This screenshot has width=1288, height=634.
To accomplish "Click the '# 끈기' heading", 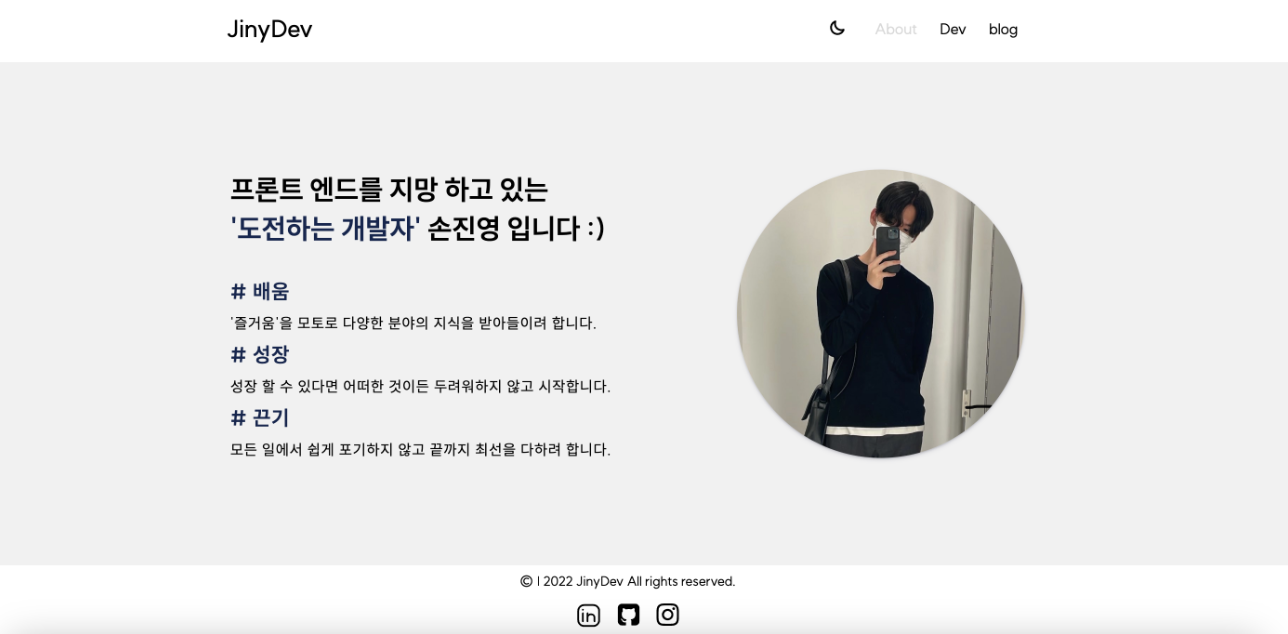I will [260, 417].
